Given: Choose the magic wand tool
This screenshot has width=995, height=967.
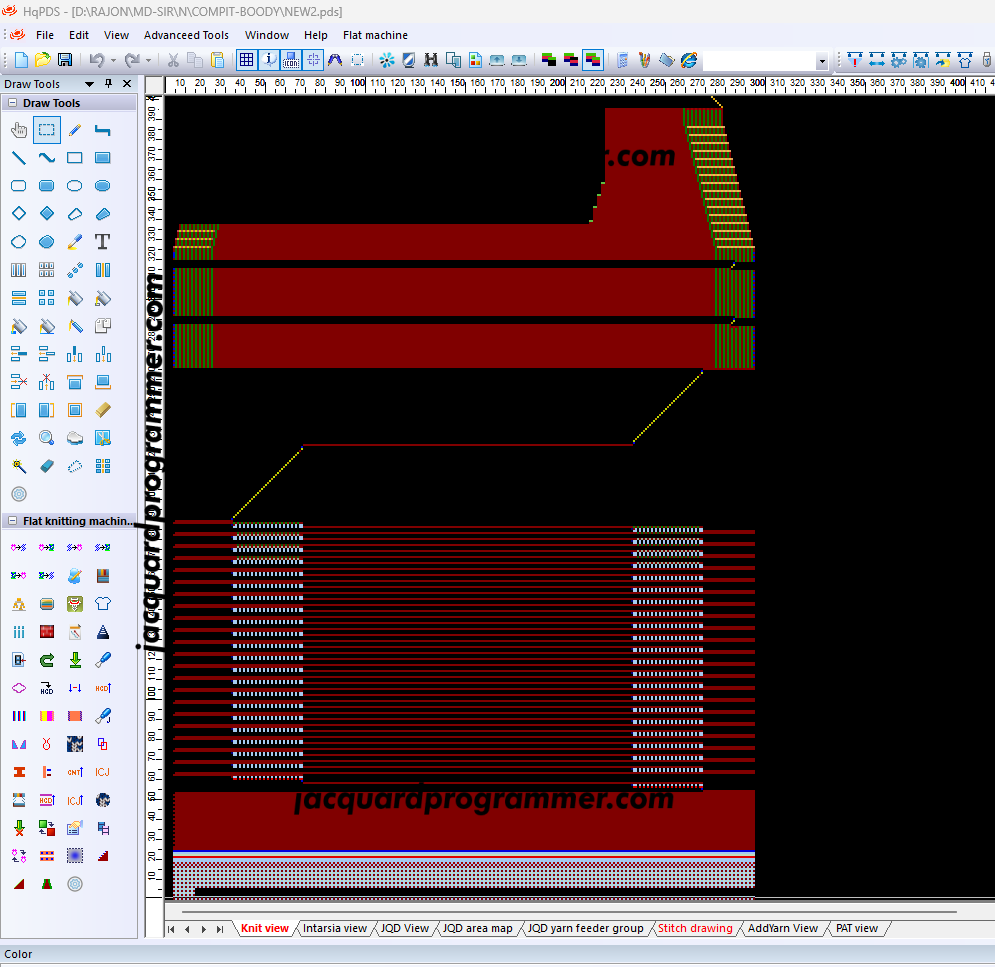Looking at the screenshot, I should pyautogui.click(x=18, y=466).
